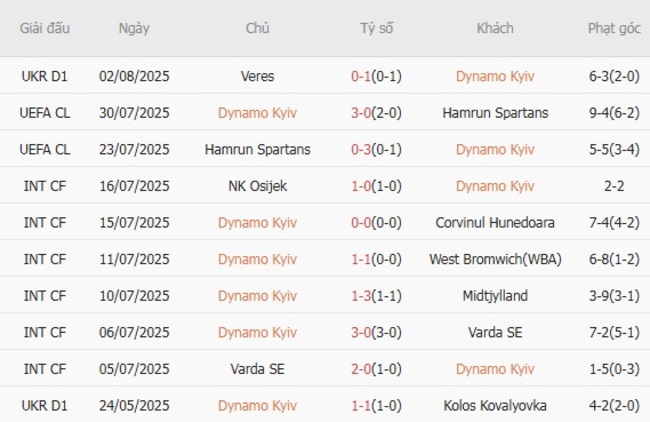Open Hamrun Spartans in the 30/07/2025 row
Viewport: 650px width, 422px height.
coord(495,113)
